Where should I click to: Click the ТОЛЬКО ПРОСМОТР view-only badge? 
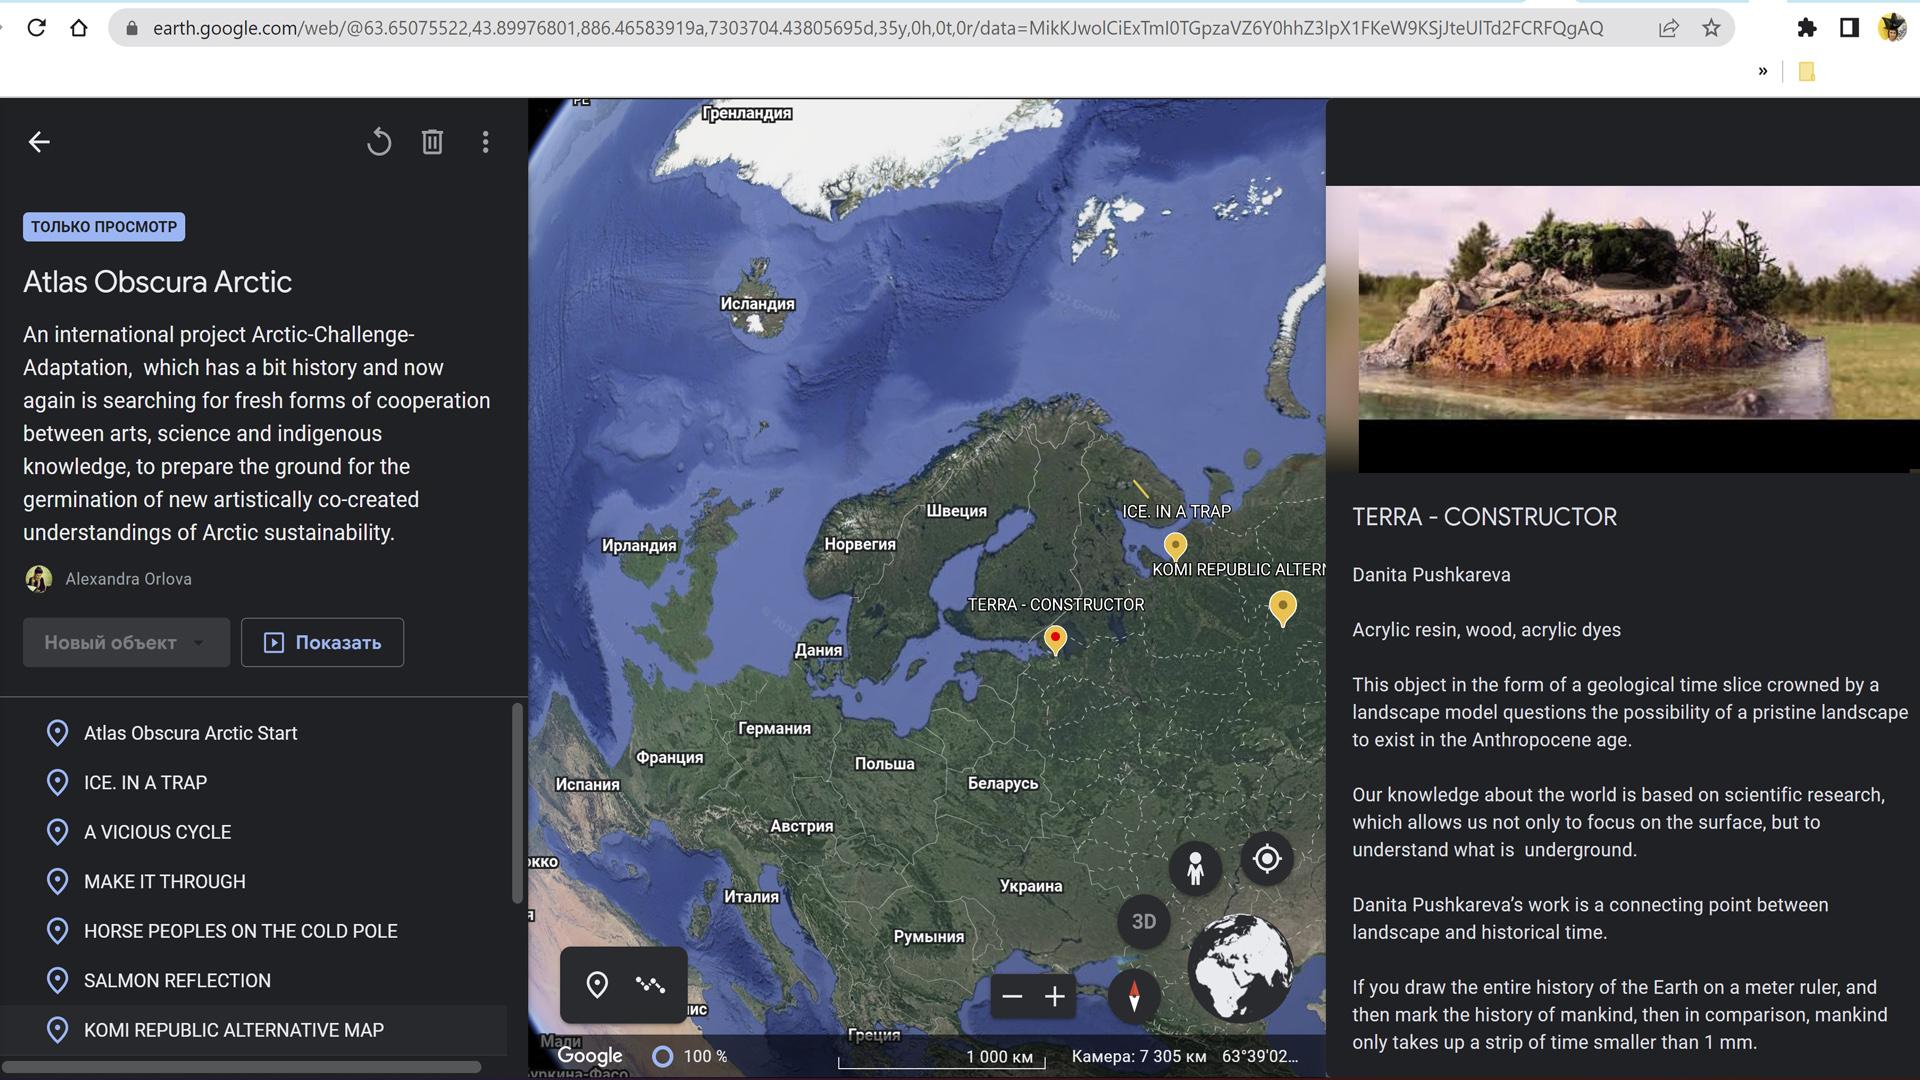pos(104,227)
